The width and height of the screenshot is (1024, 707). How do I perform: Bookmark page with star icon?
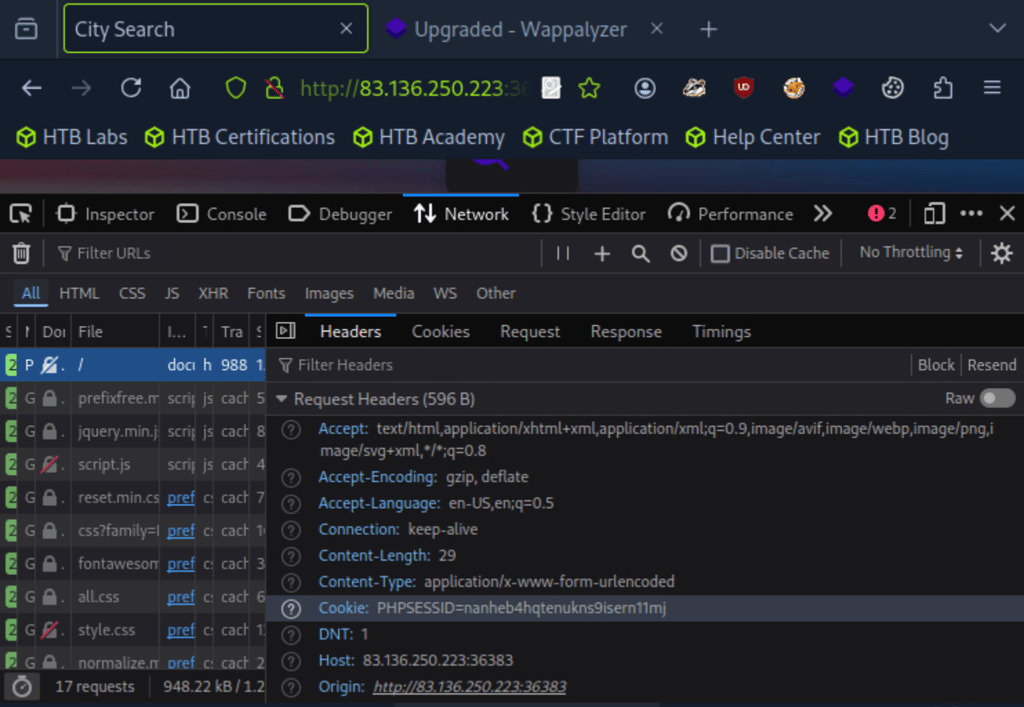click(589, 88)
